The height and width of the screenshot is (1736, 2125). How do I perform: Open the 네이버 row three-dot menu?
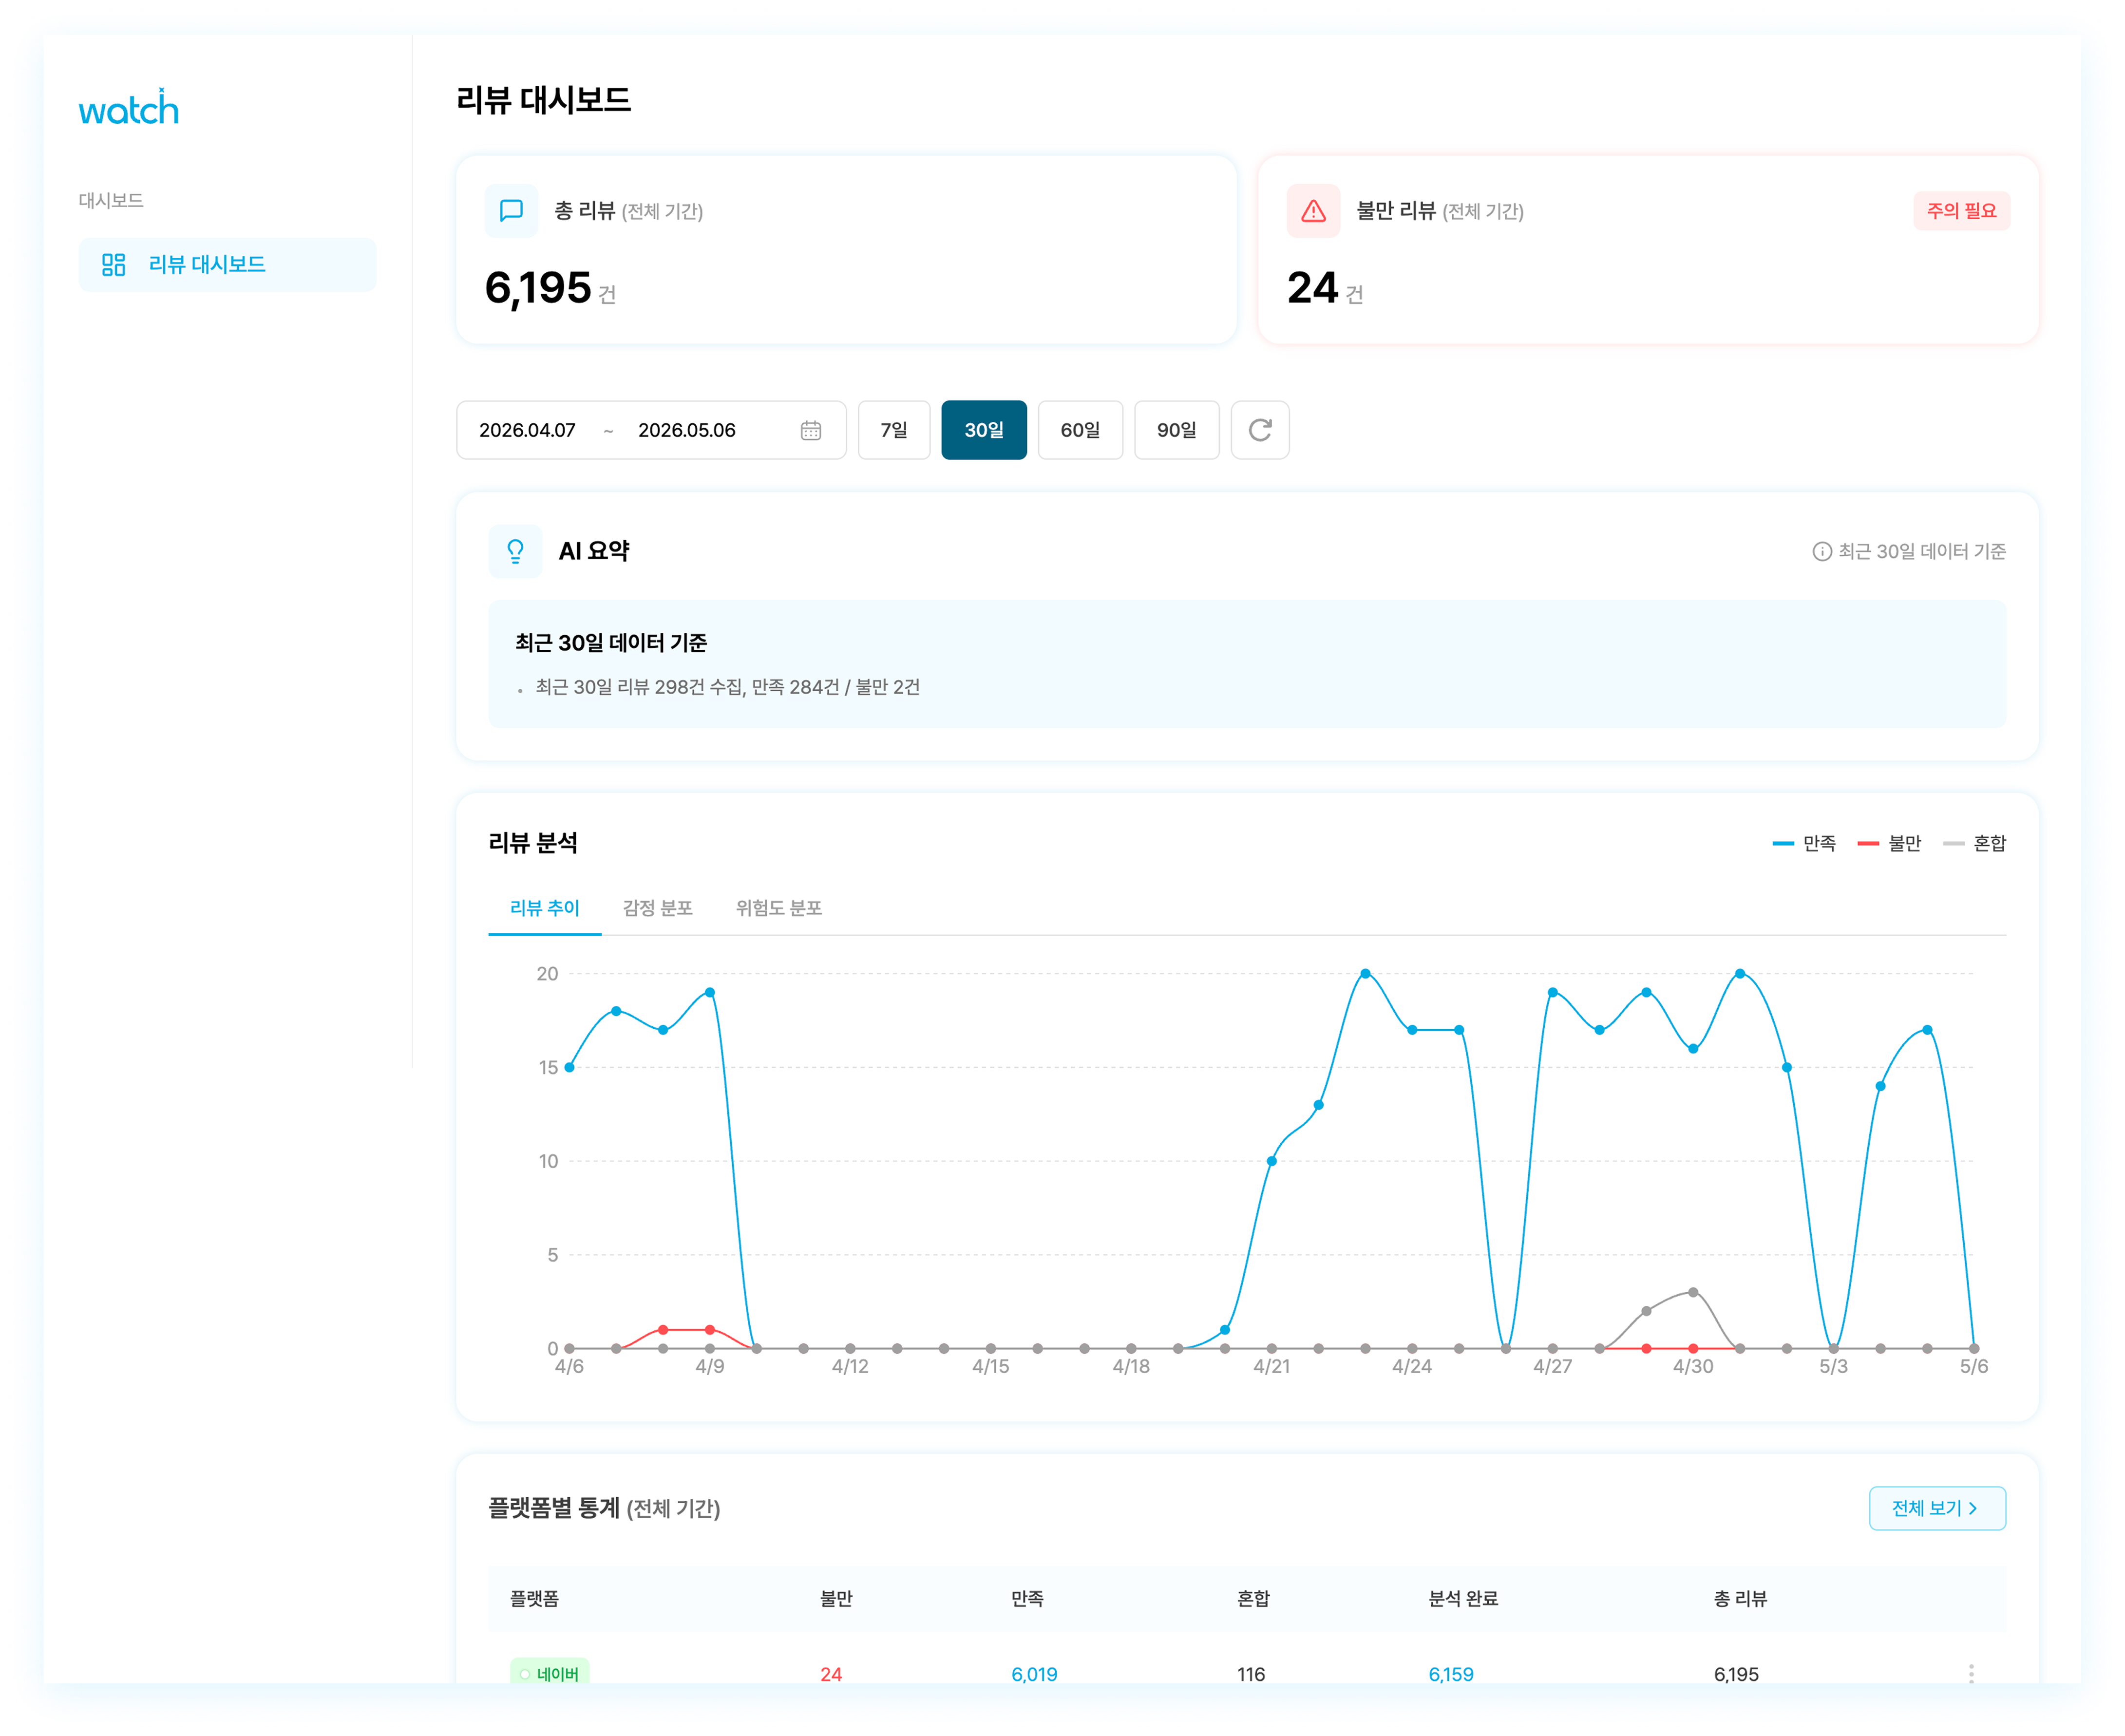1970,1673
